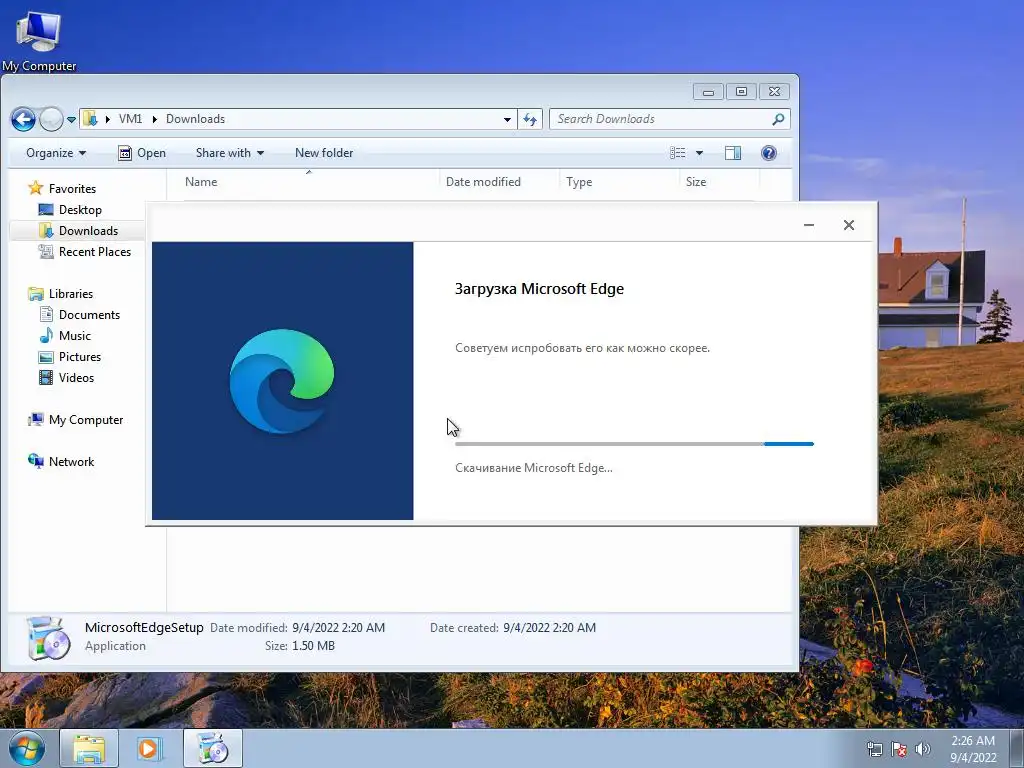
Task: Launch Windows Media Player from taskbar
Action: click(x=148, y=748)
